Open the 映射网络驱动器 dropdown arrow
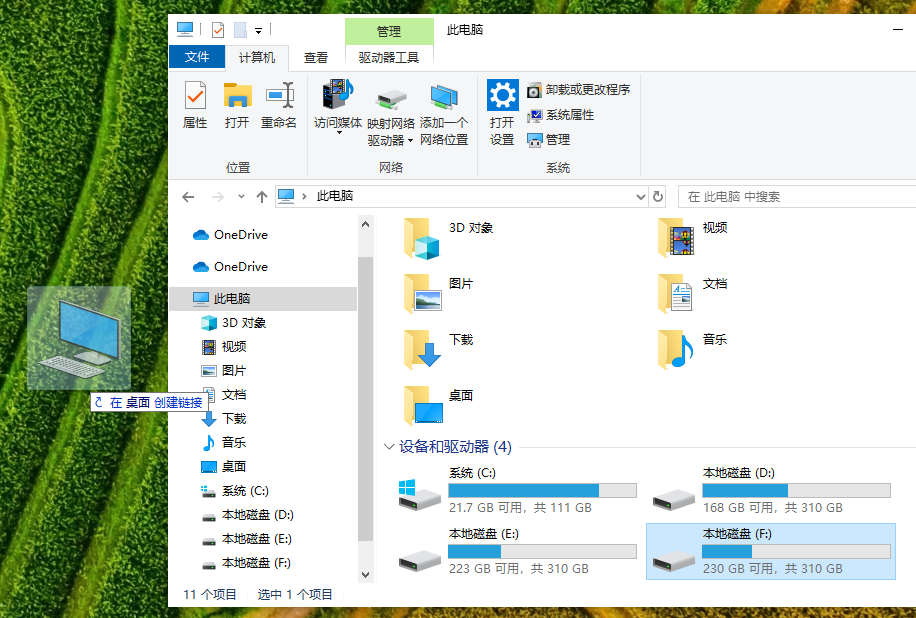The height and width of the screenshot is (618, 916). tap(410, 141)
